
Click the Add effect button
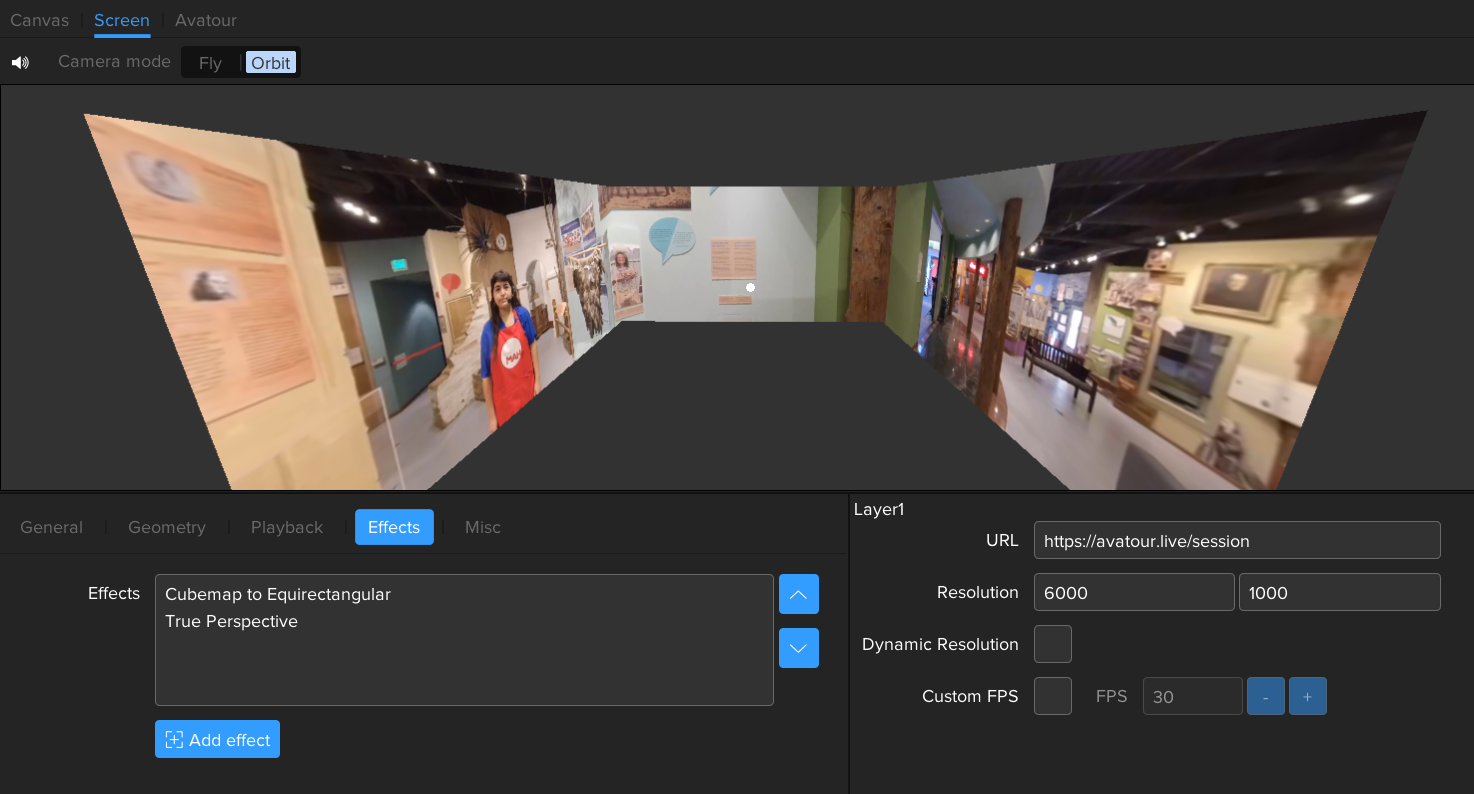(x=217, y=739)
